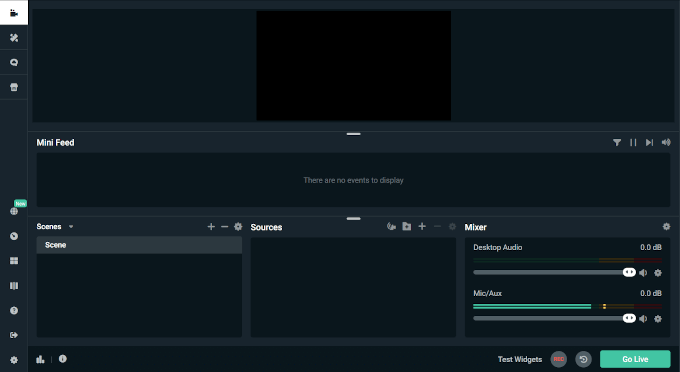
Task: Pause the Mini Feed alert queue
Action: (633, 142)
